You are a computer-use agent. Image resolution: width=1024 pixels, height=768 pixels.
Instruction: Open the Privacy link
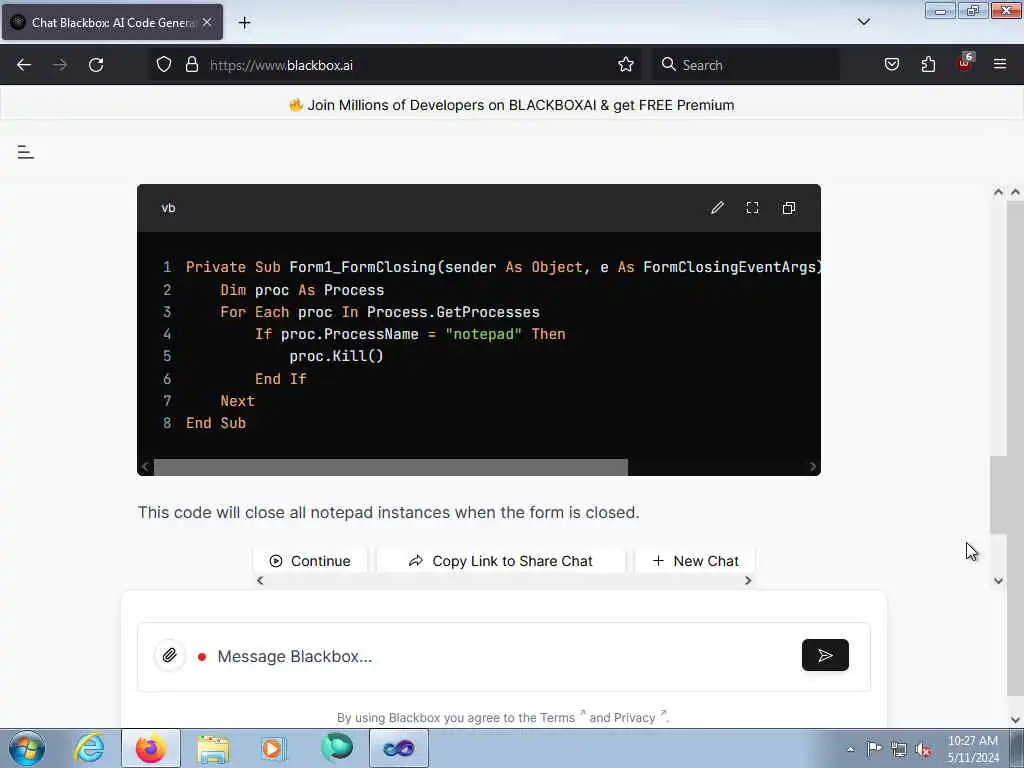pyautogui.click(x=636, y=718)
